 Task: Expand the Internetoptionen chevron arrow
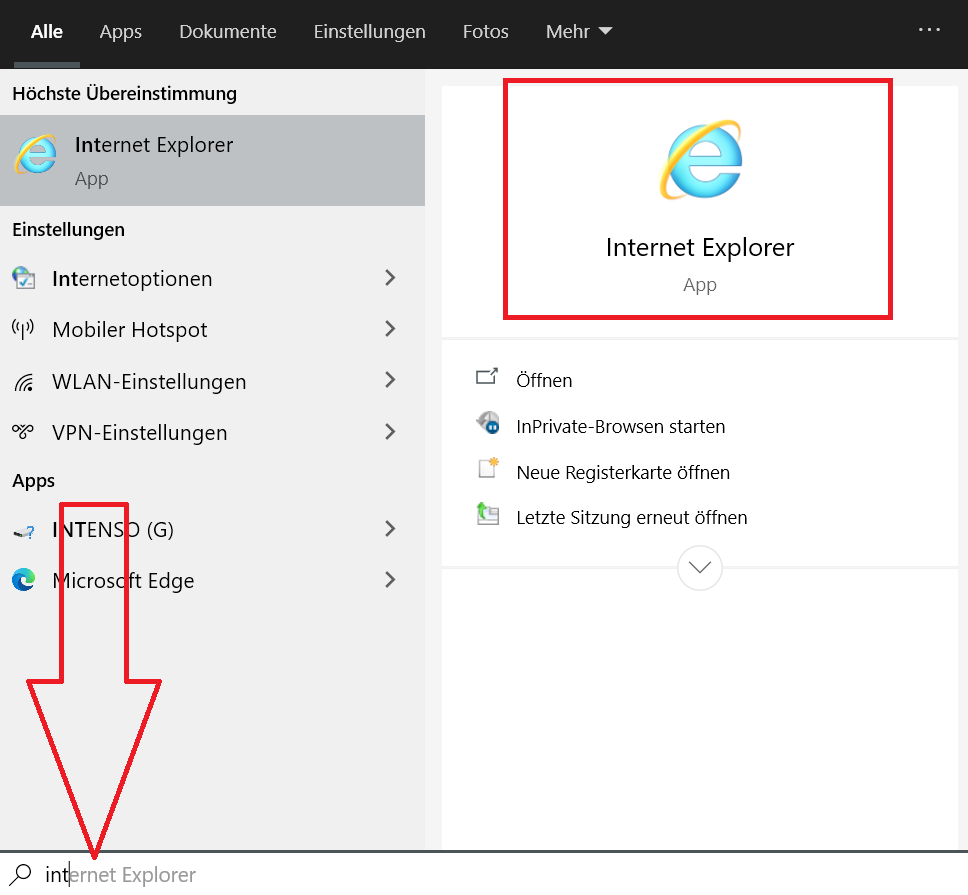[x=390, y=278]
